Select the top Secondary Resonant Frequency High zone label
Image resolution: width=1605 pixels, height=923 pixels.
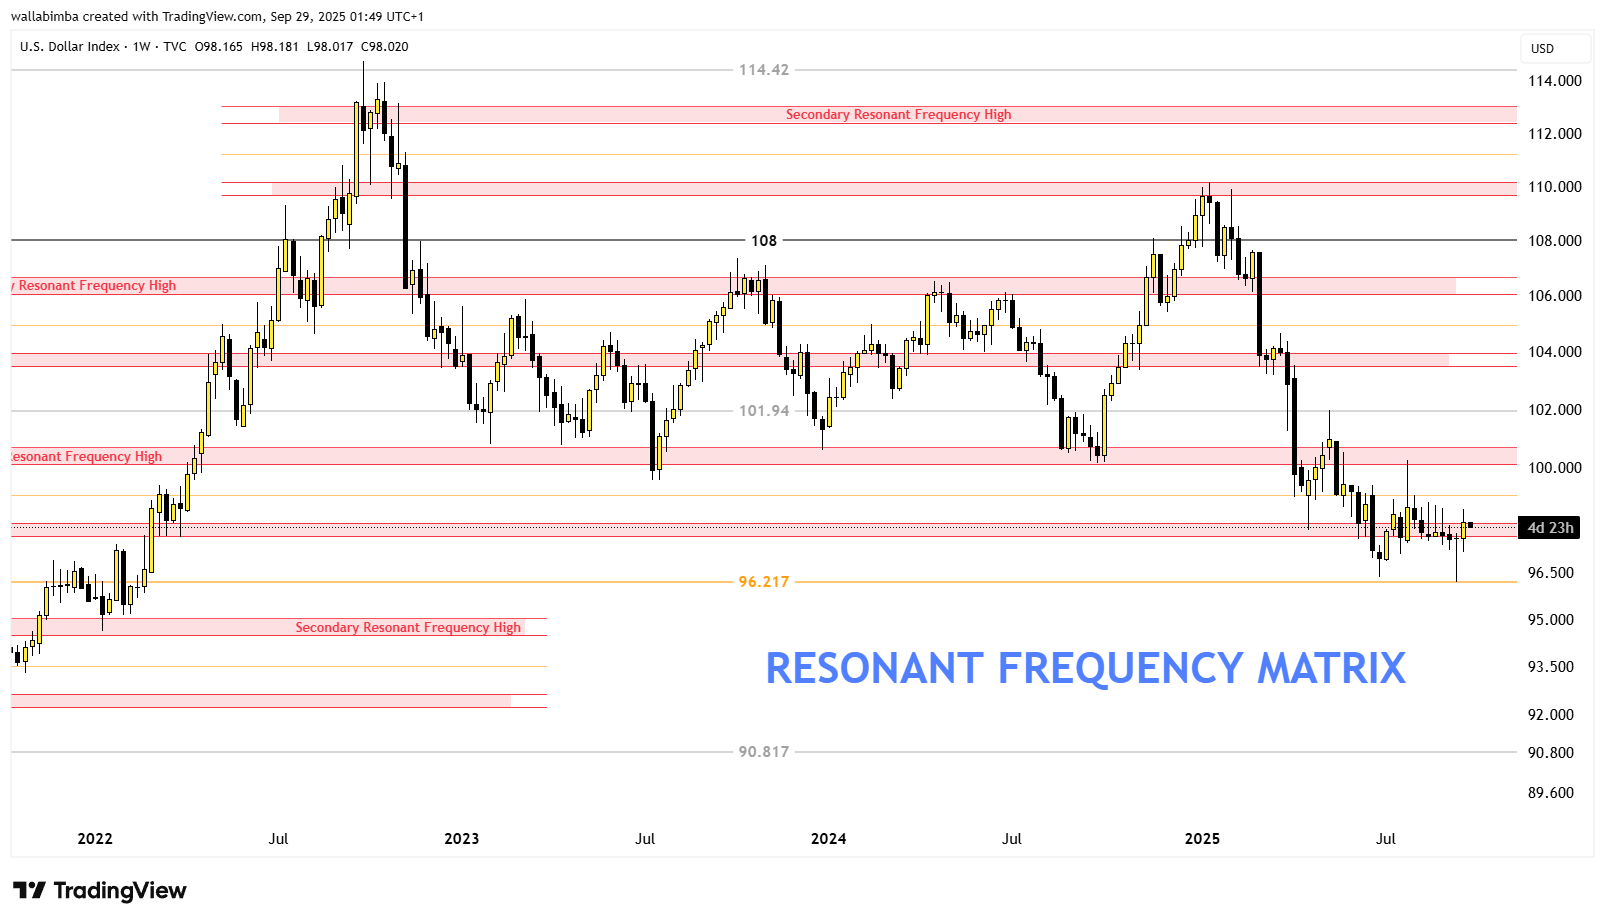(898, 115)
